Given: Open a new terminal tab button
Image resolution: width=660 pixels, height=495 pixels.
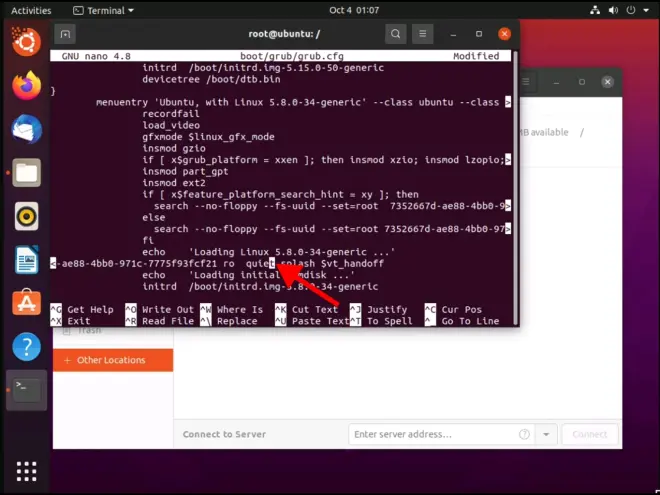Looking at the screenshot, I should [x=65, y=34].
